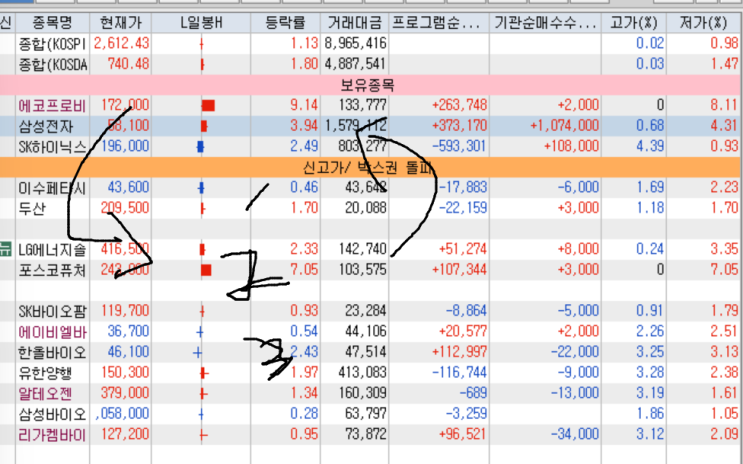Click 유한양행 trading value 413,083

362,373
